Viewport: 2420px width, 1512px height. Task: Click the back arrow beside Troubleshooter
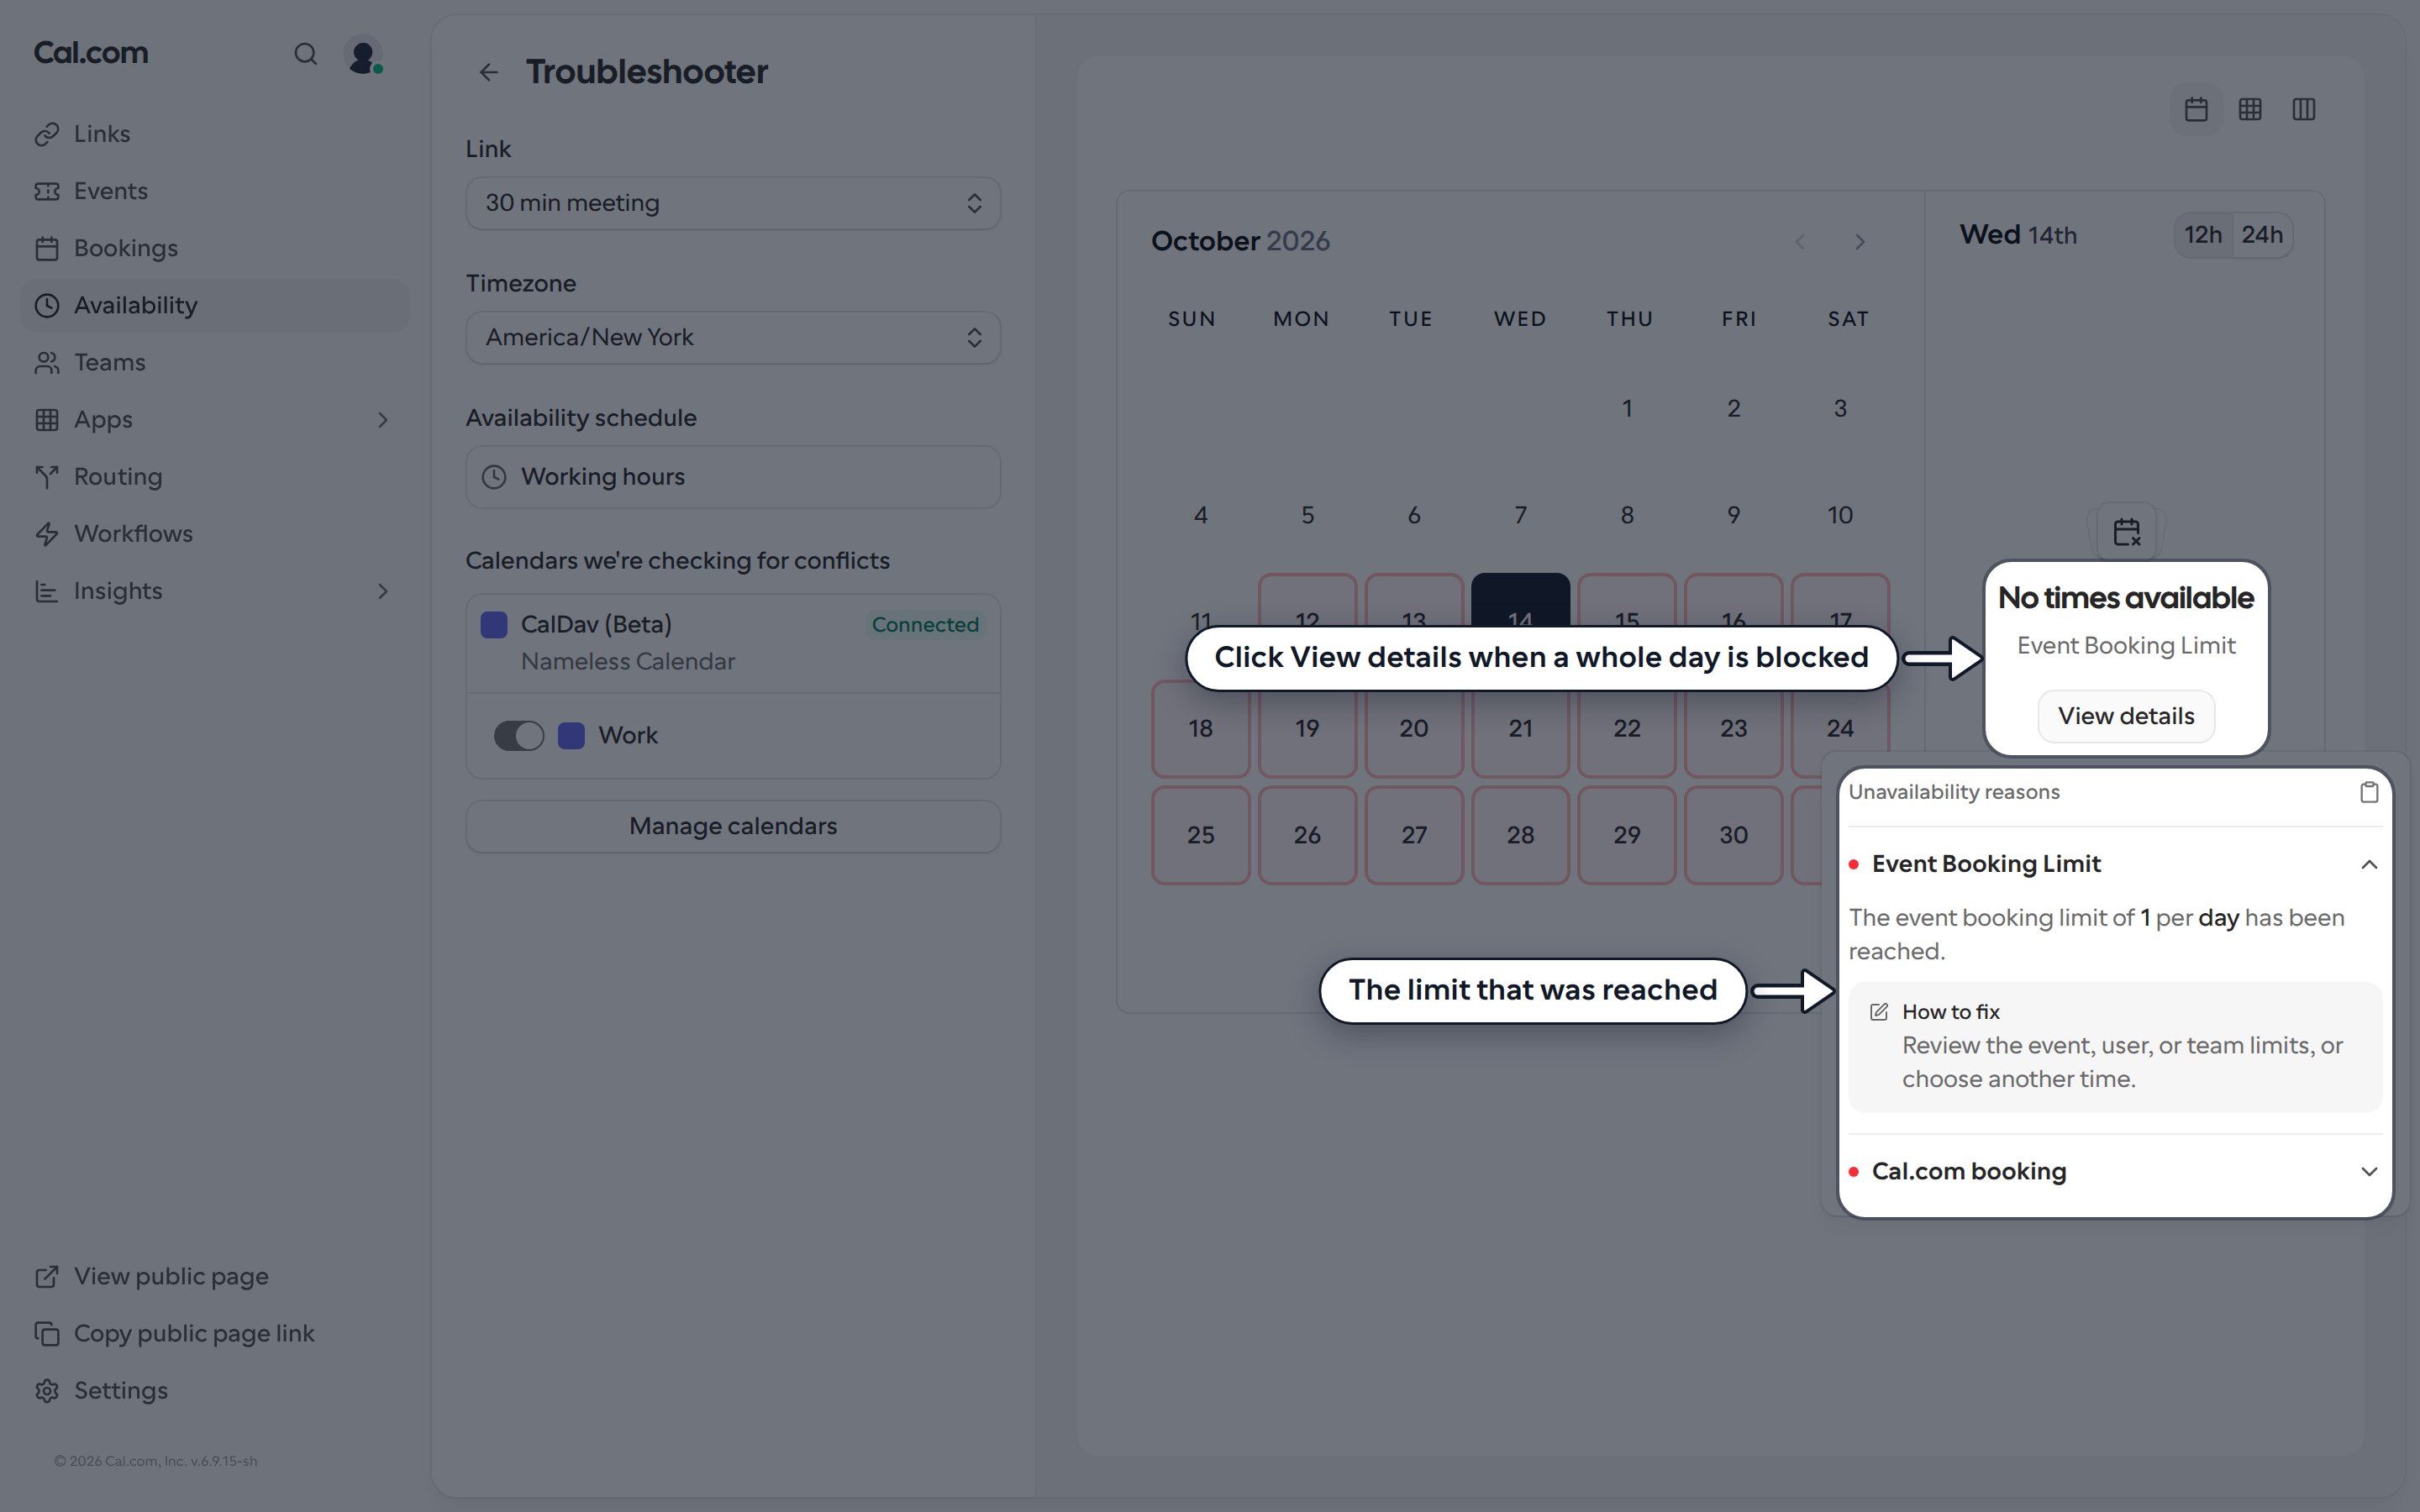pyautogui.click(x=488, y=72)
